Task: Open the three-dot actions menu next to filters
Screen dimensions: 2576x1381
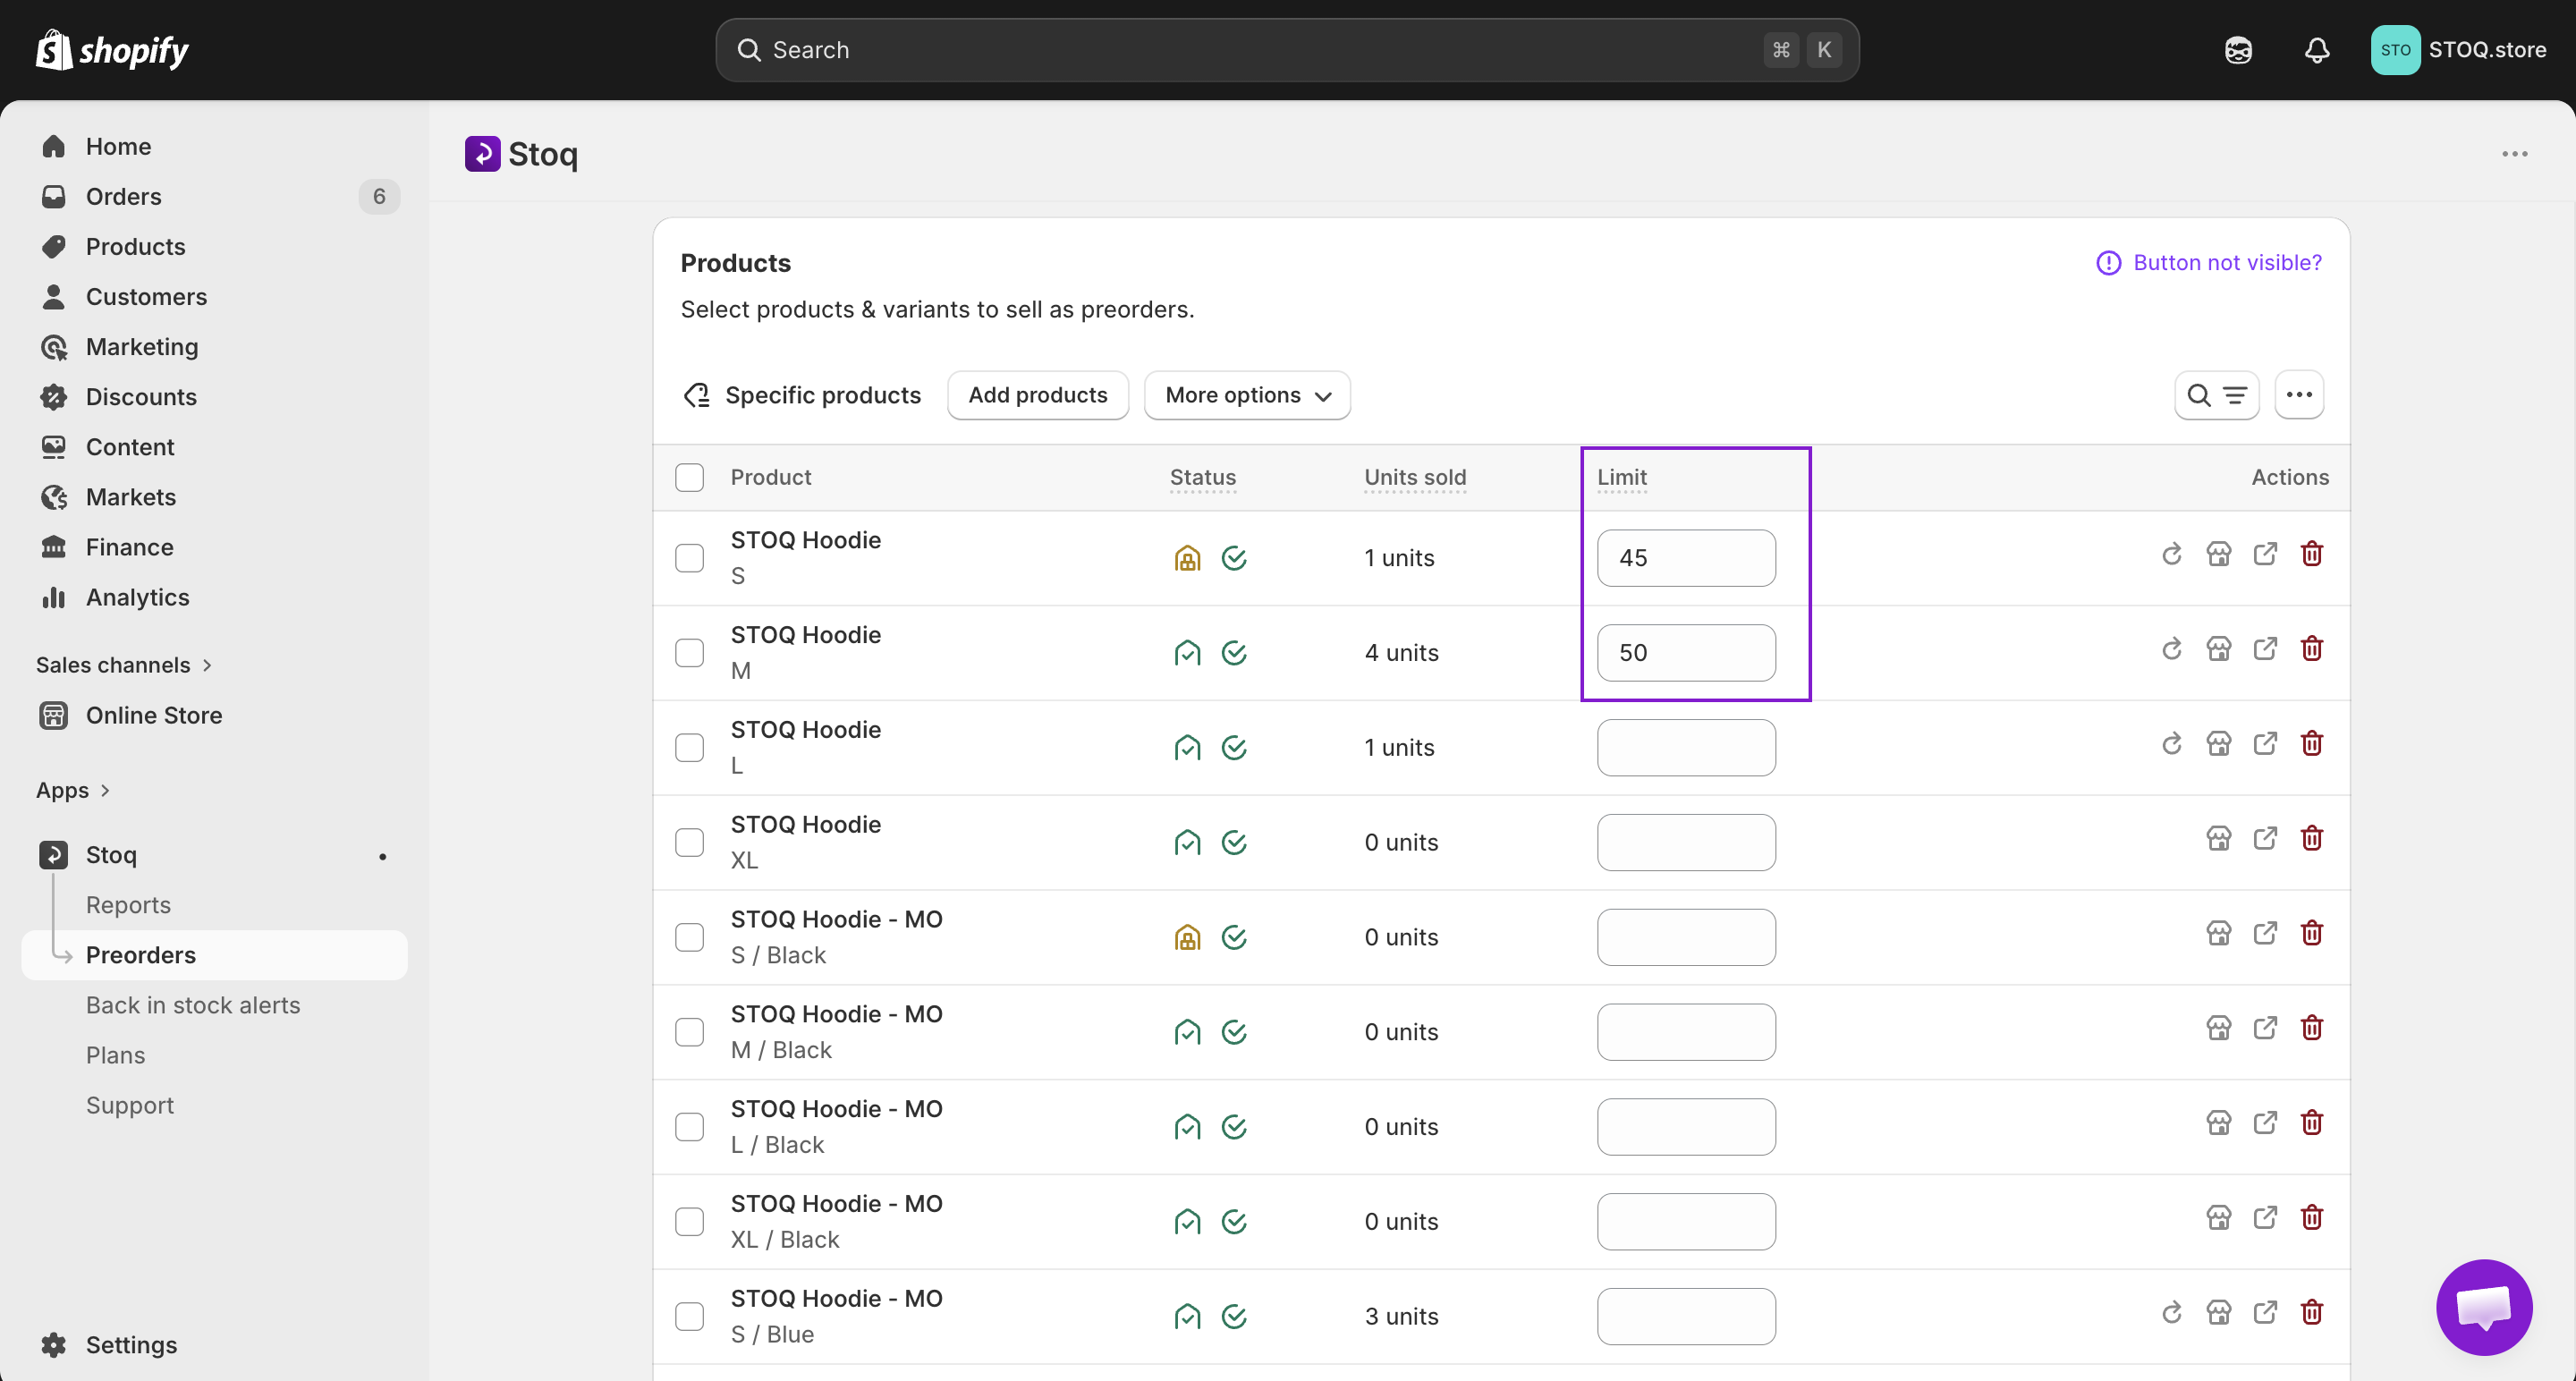Action: click(2299, 395)
